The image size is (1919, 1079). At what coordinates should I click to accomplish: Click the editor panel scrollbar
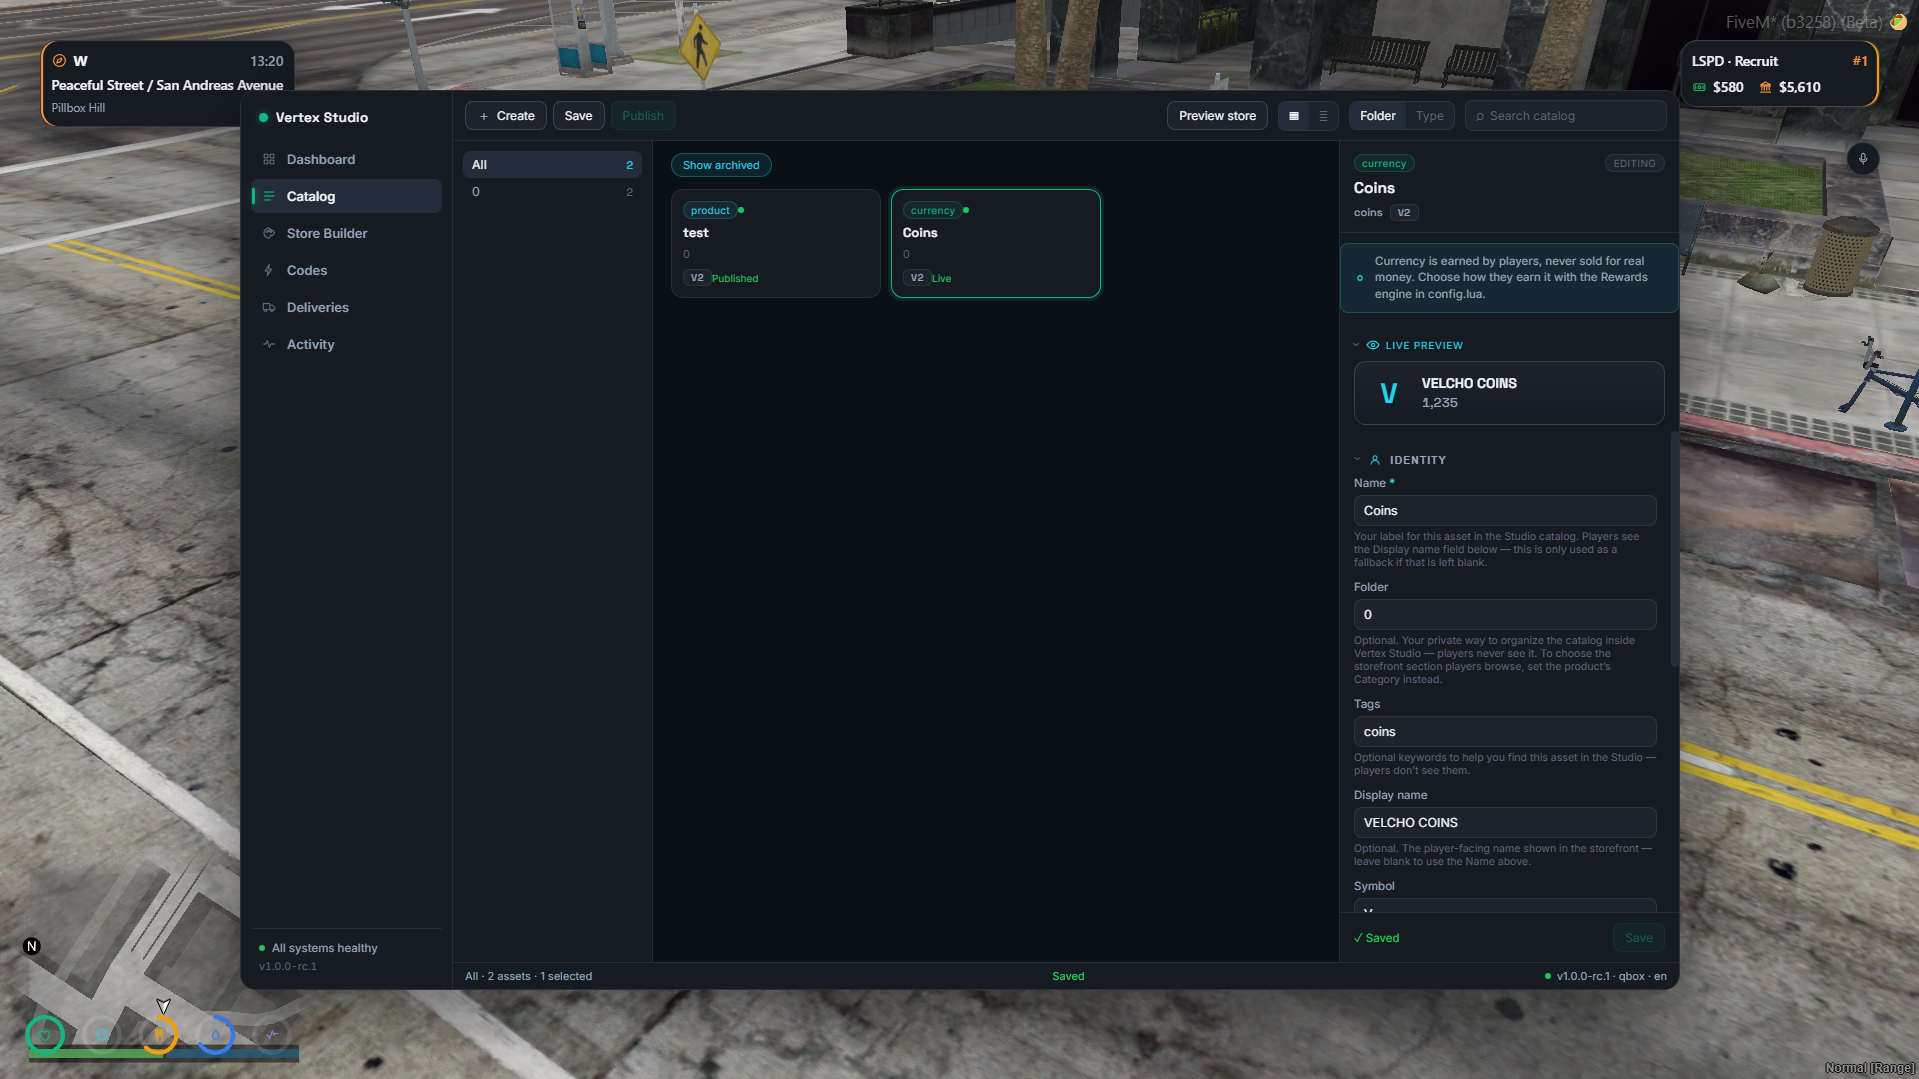coord(1674,548)
